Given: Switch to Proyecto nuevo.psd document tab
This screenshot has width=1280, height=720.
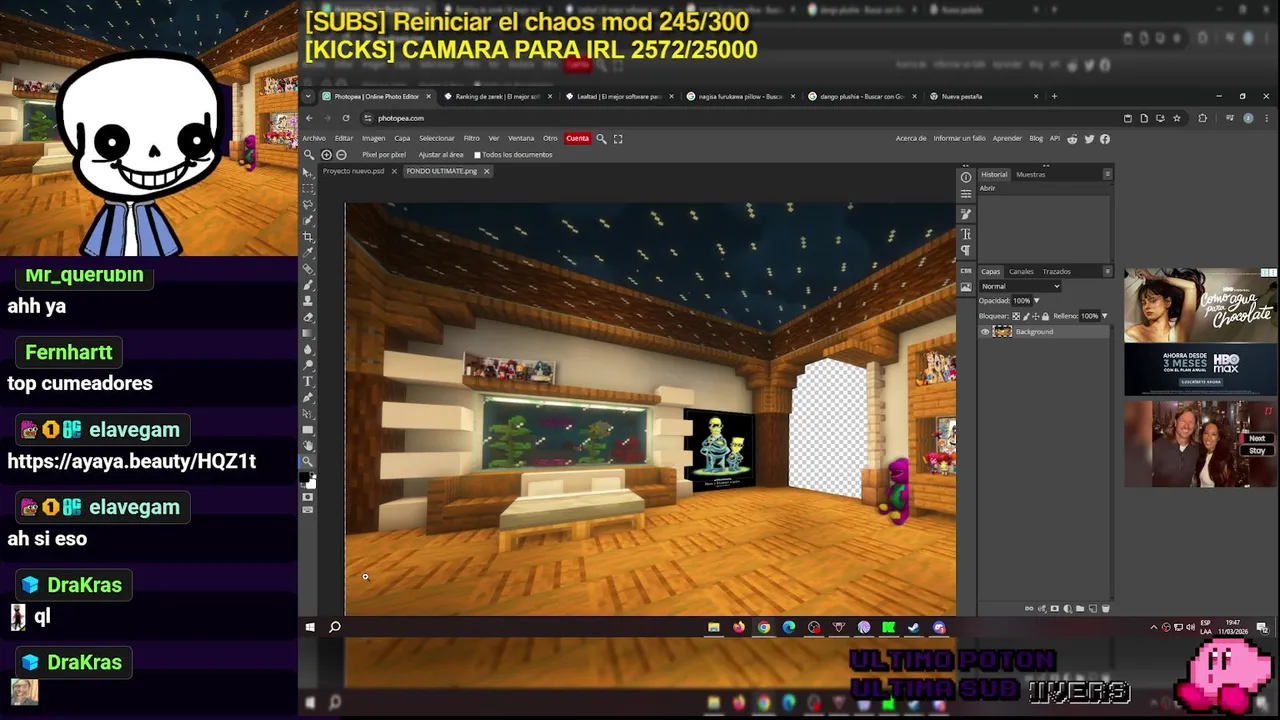Looking at the screenshot, I should (353, 171).
